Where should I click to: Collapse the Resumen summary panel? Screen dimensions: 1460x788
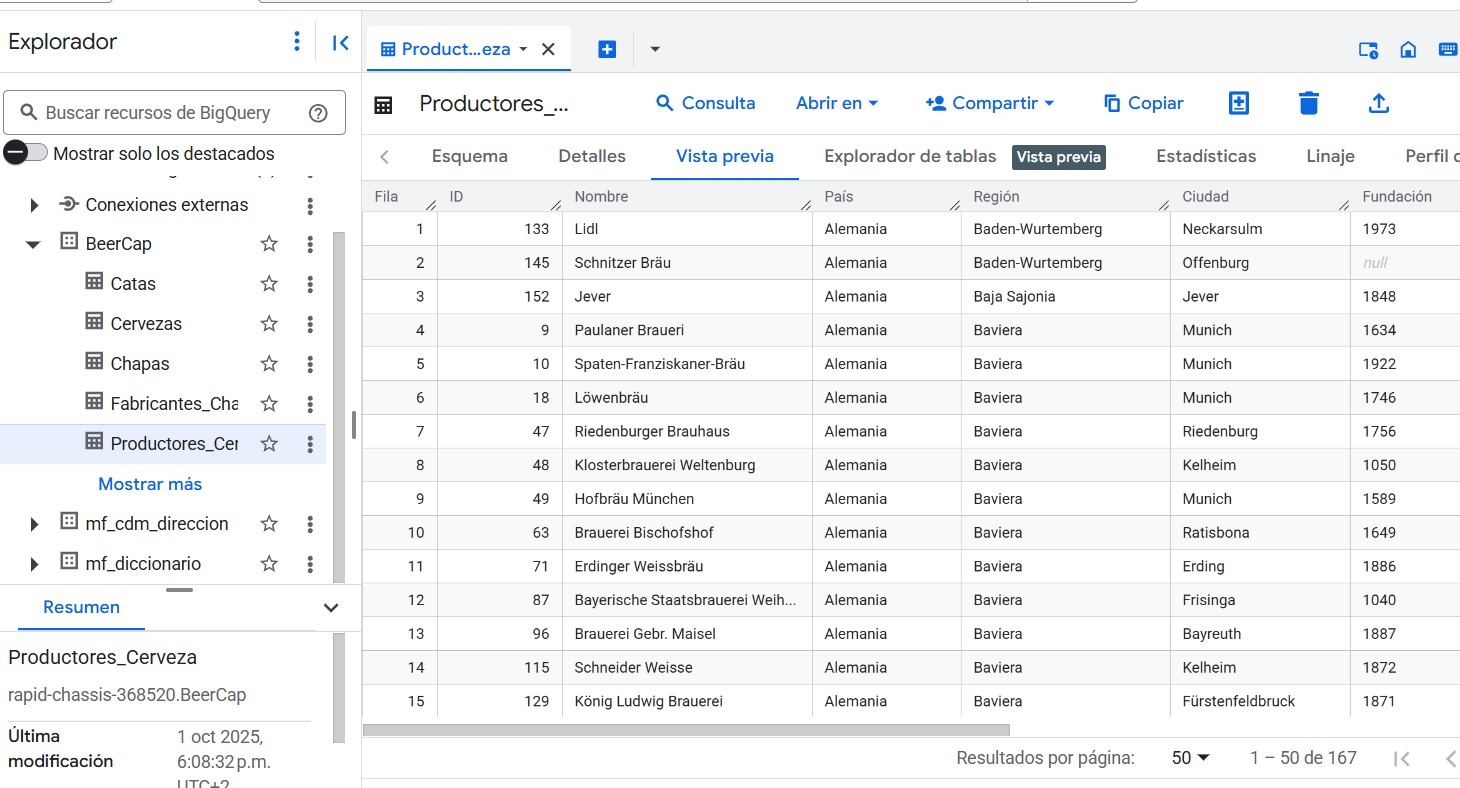point(331,608)
